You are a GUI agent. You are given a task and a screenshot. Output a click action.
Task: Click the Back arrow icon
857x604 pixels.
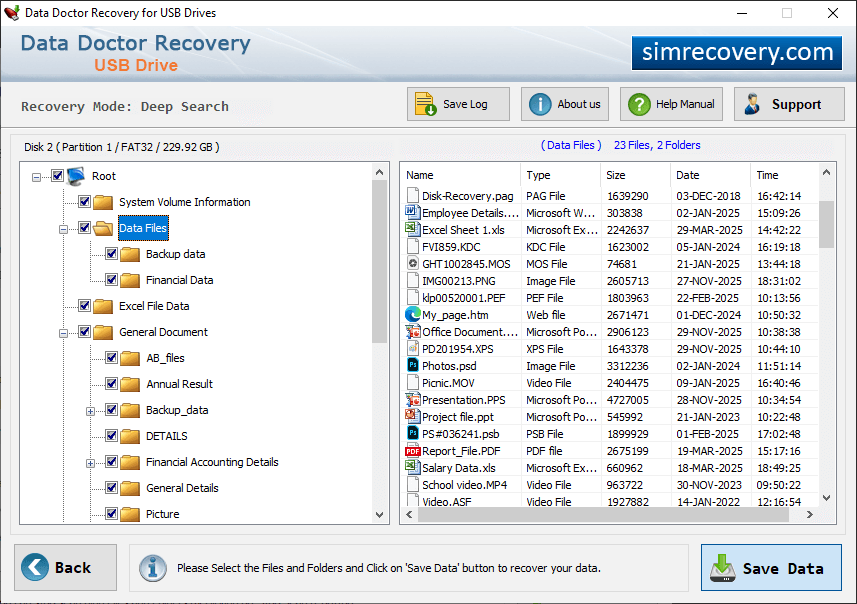[x=35, y=567]
